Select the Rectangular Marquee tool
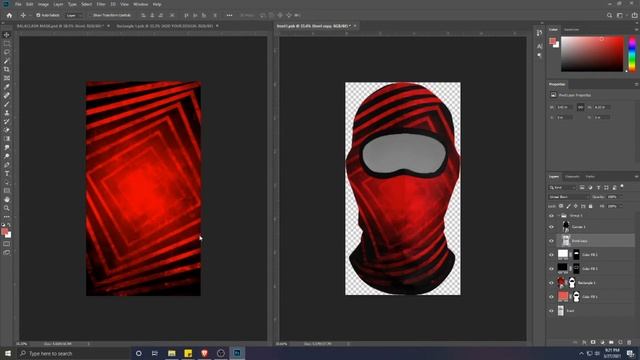 point(7,44)
